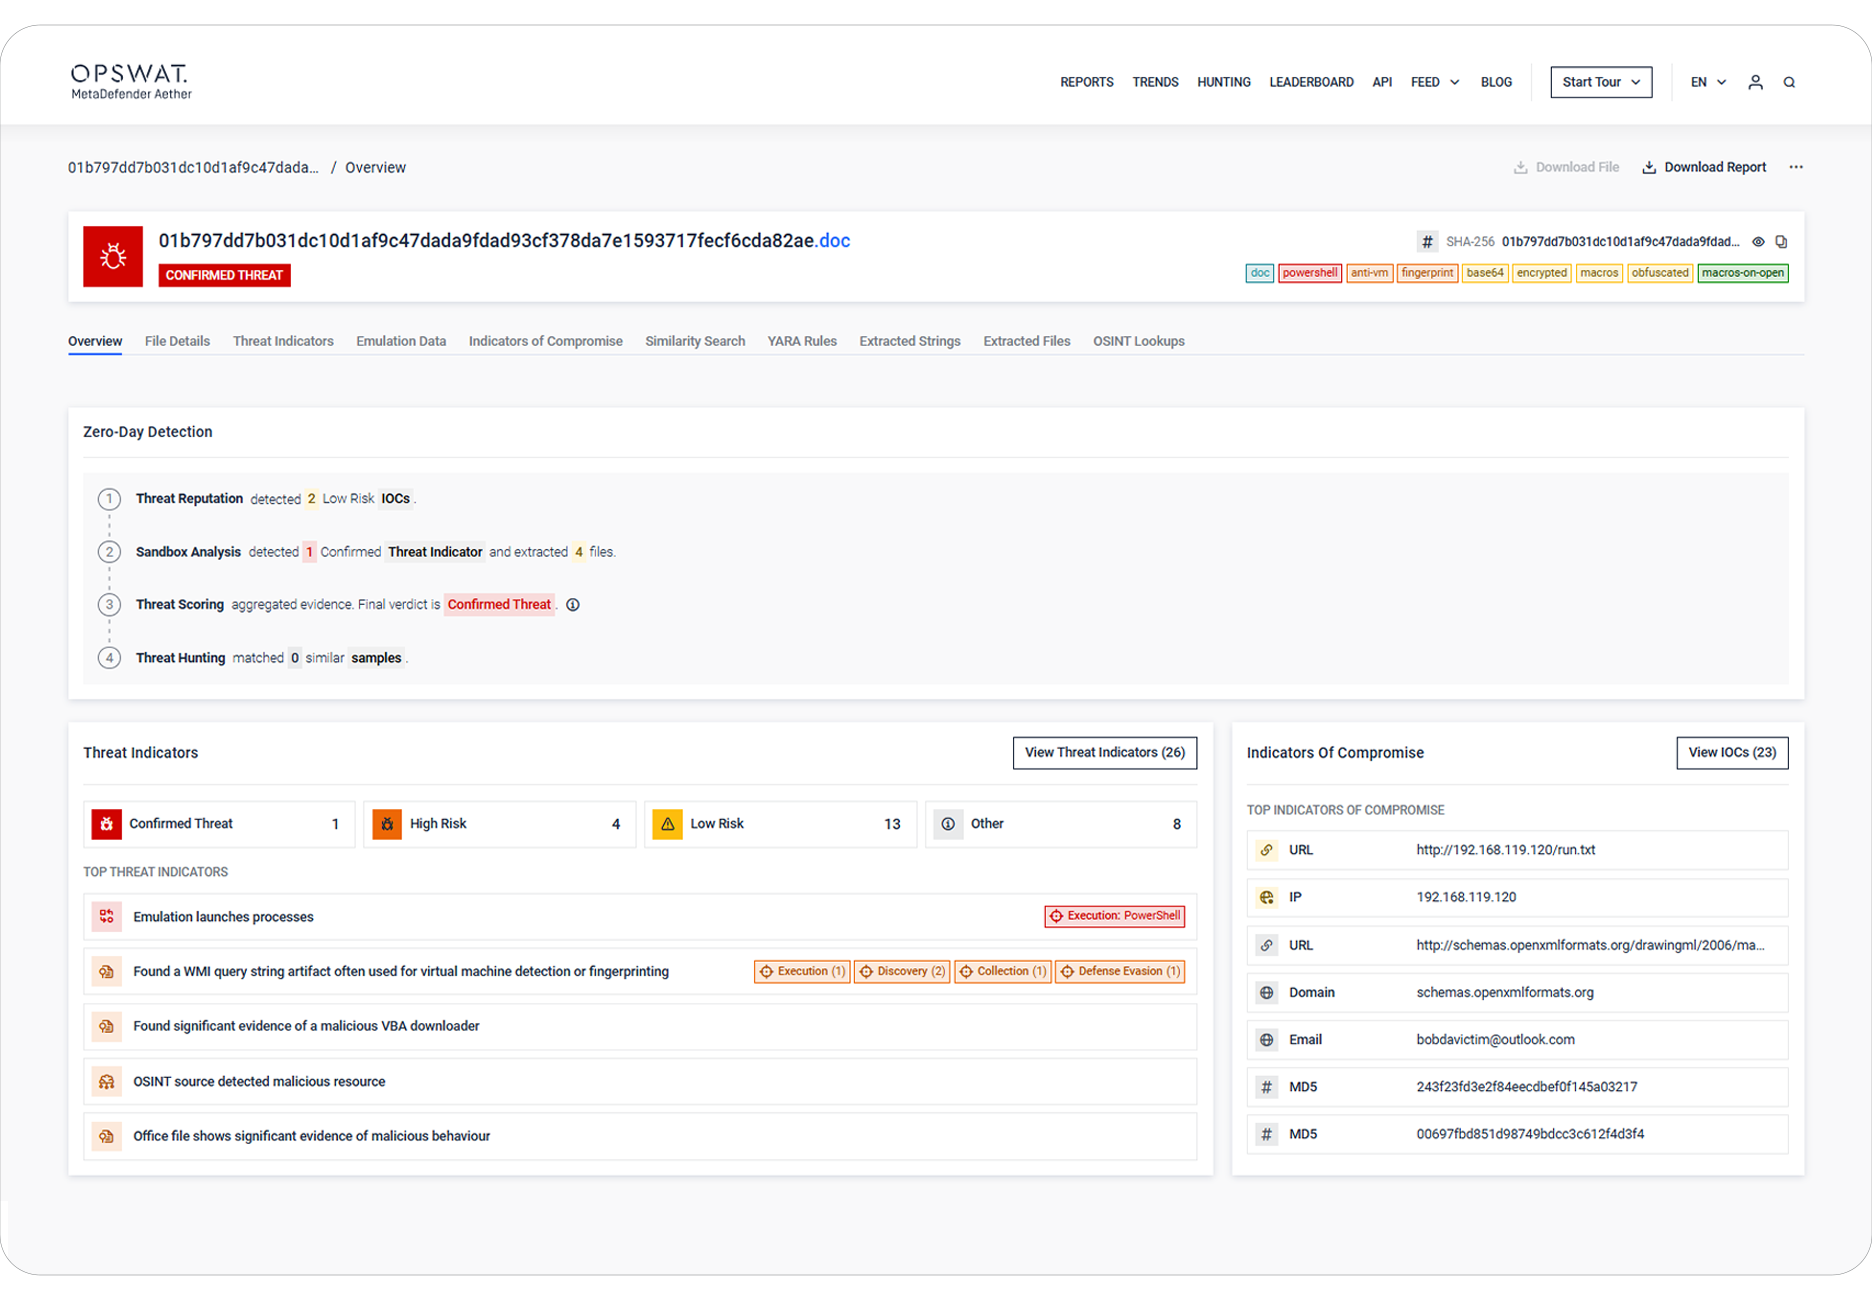Click the OPSWAT MetaDefender Aether logo
The height and width of the screenshot is (1300, 1872).
(x=131, y=82)
